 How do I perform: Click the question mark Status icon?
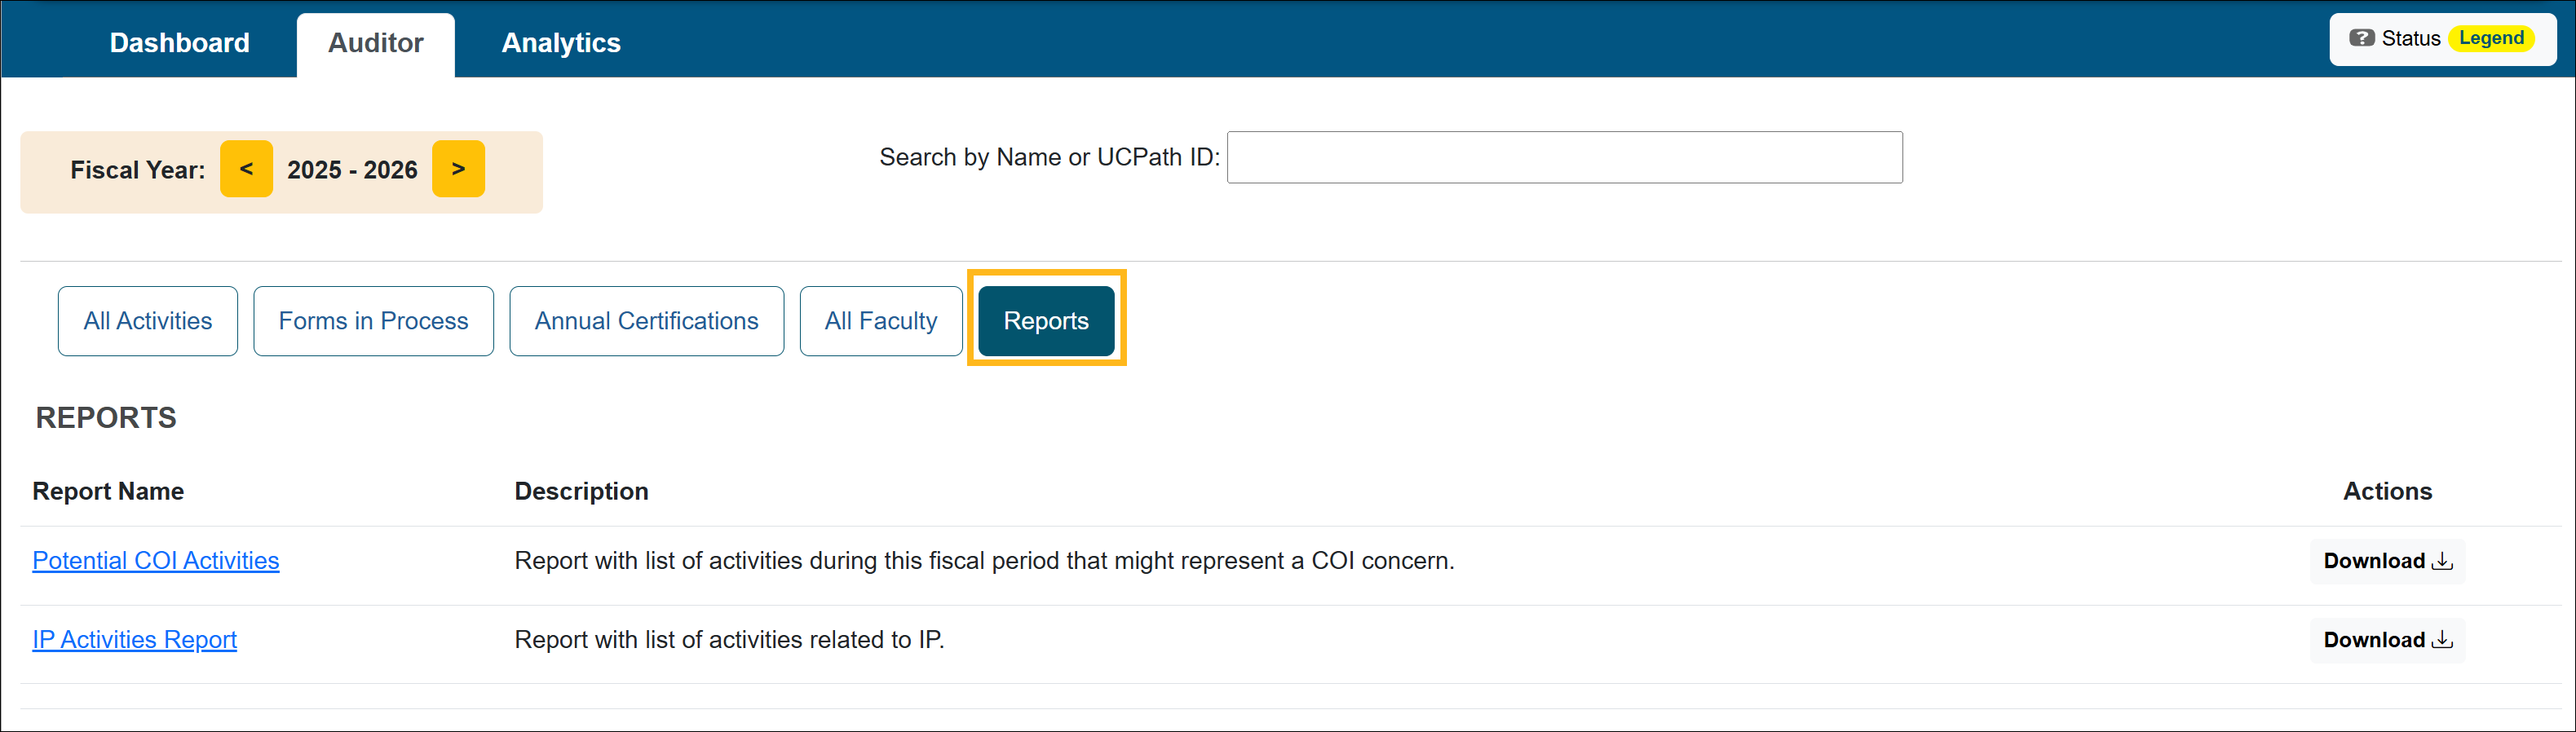point(2361,39)
